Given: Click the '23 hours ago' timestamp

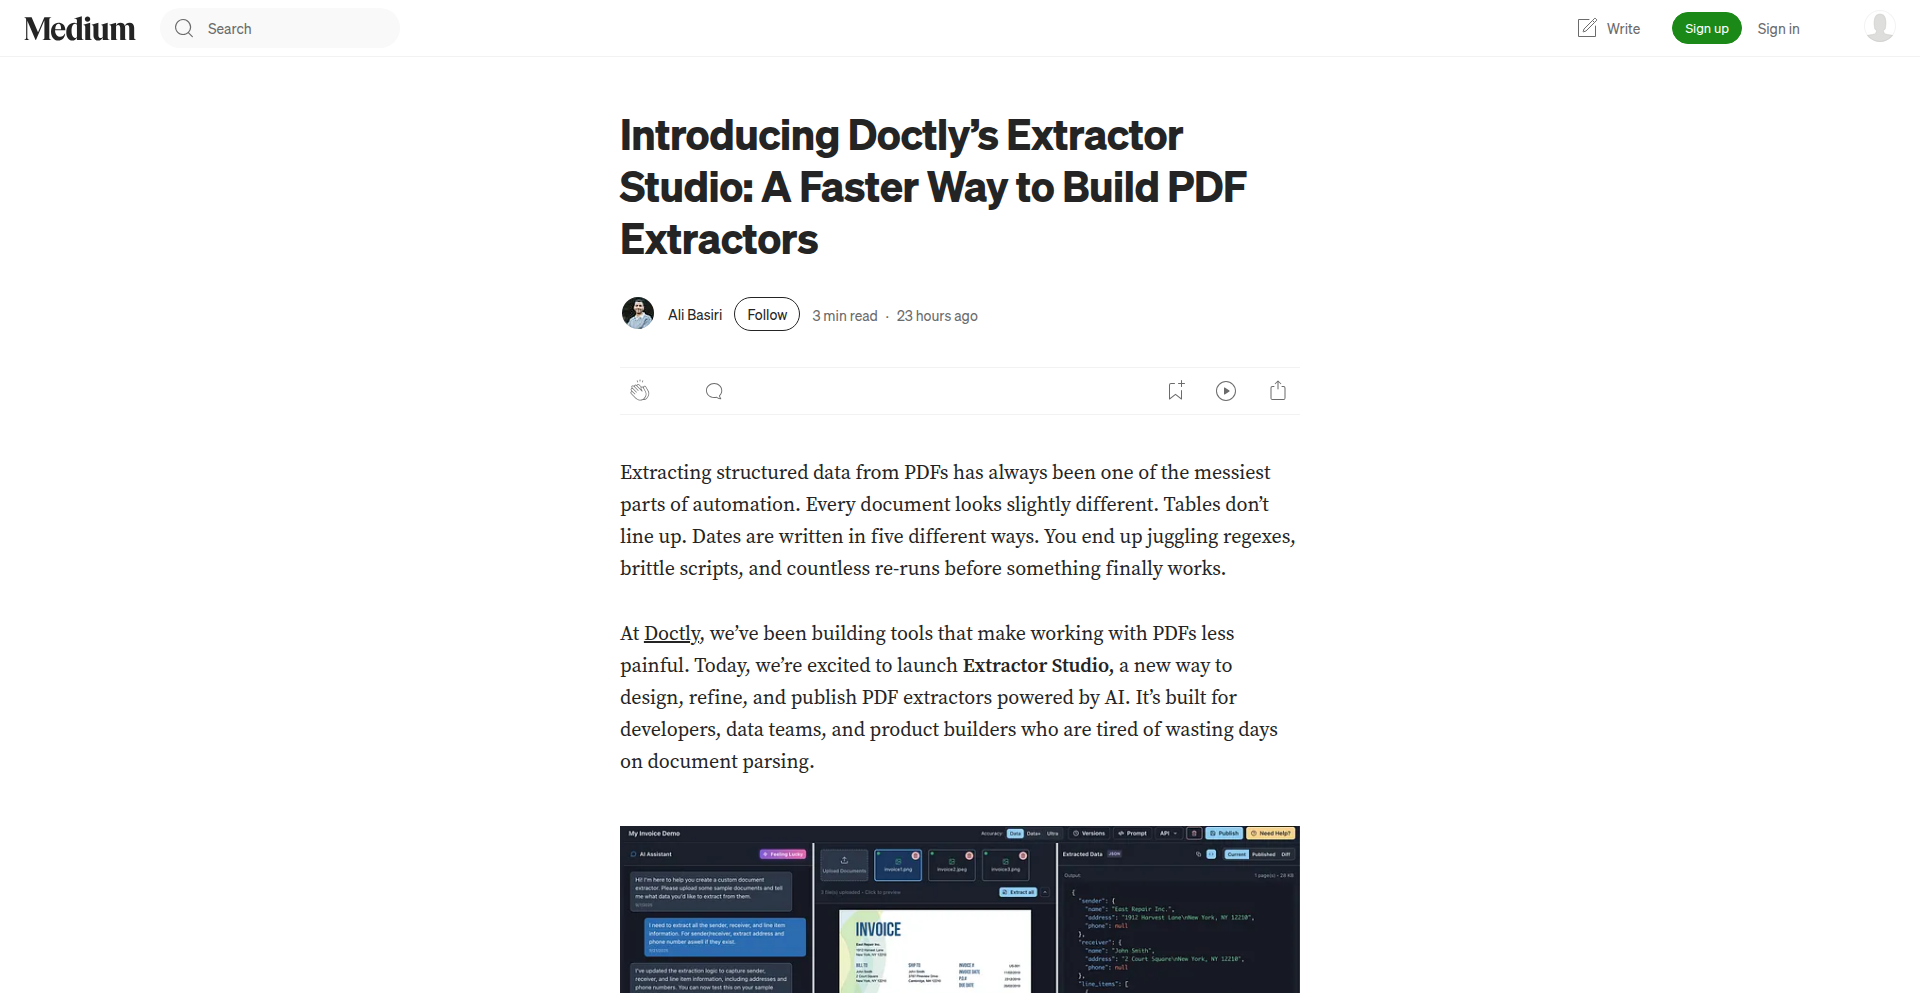Looking at the screenshot, I should click(x=937, y=316).
